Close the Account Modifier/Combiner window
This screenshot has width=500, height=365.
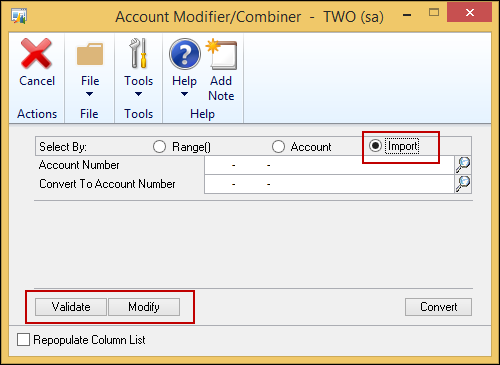pyautogui.click(x=470, y=12)
